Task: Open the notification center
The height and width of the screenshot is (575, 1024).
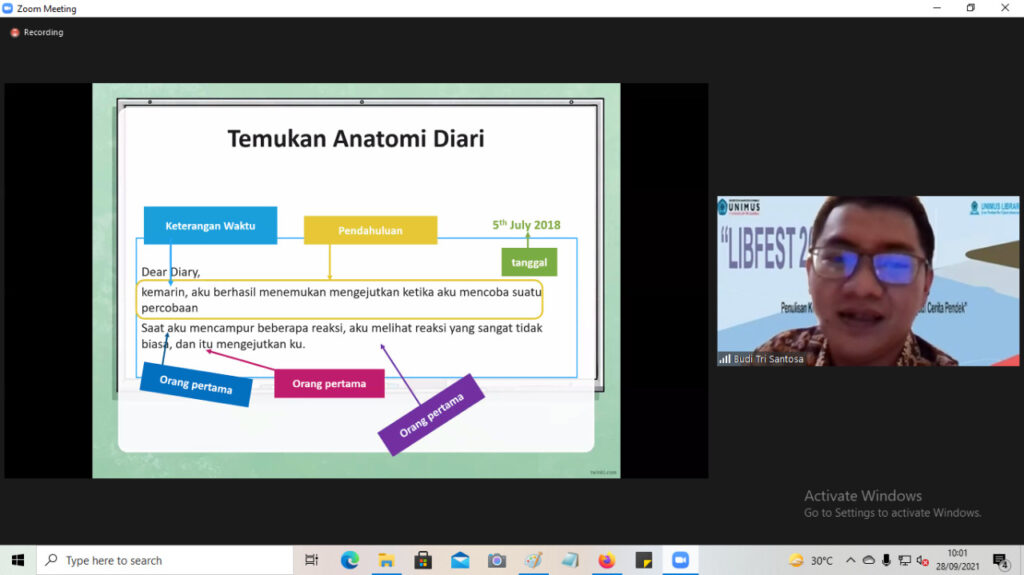Action: tap(1000, 560)
